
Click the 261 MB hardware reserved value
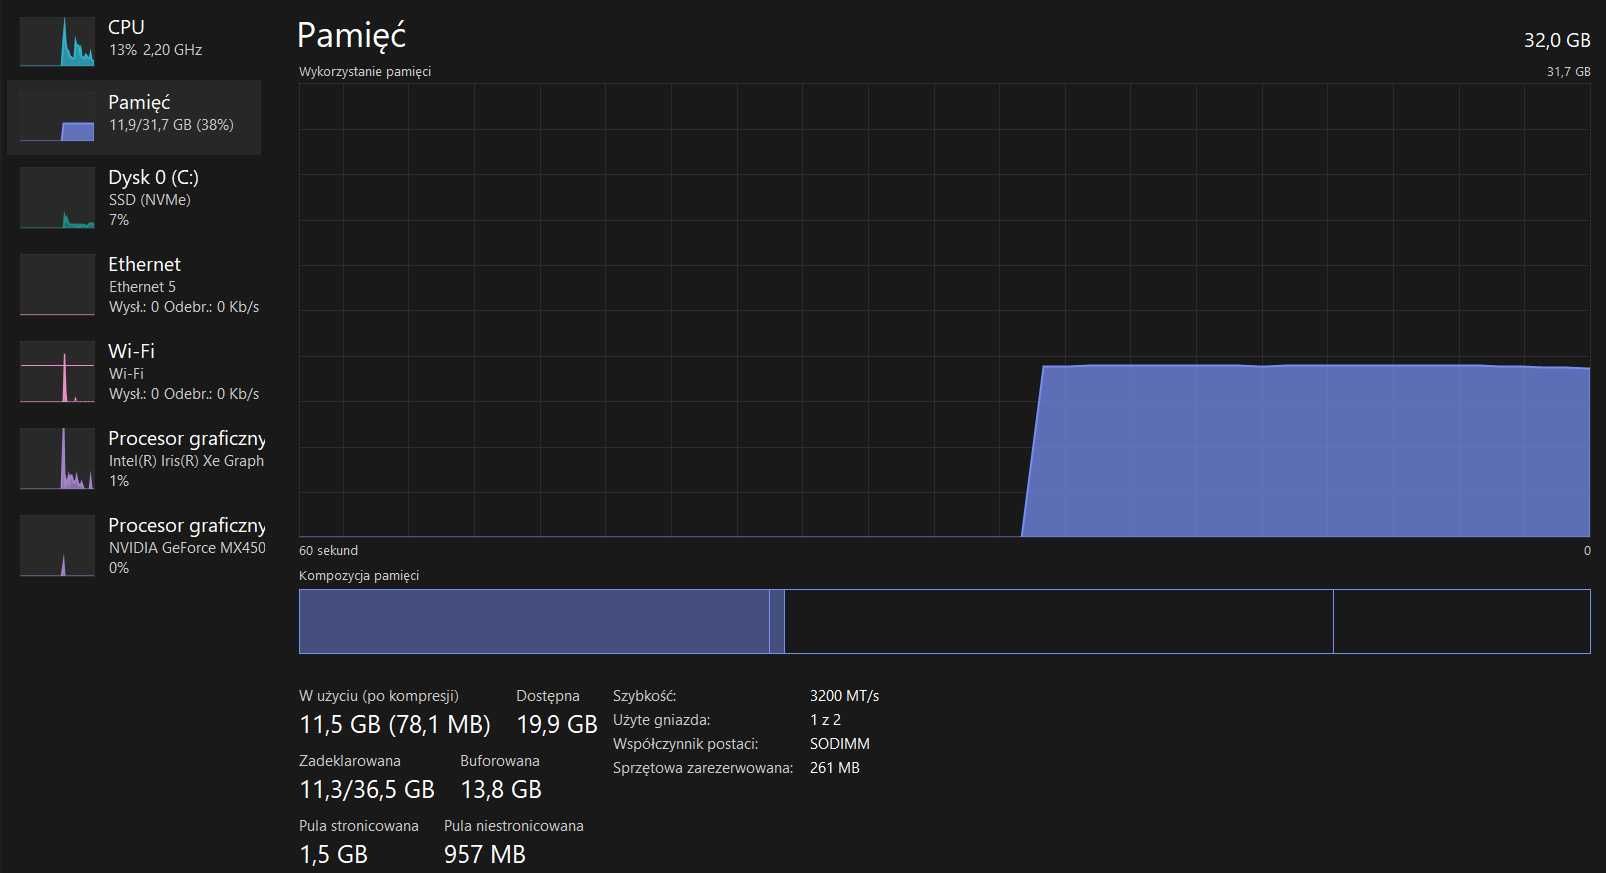point(835,768)
